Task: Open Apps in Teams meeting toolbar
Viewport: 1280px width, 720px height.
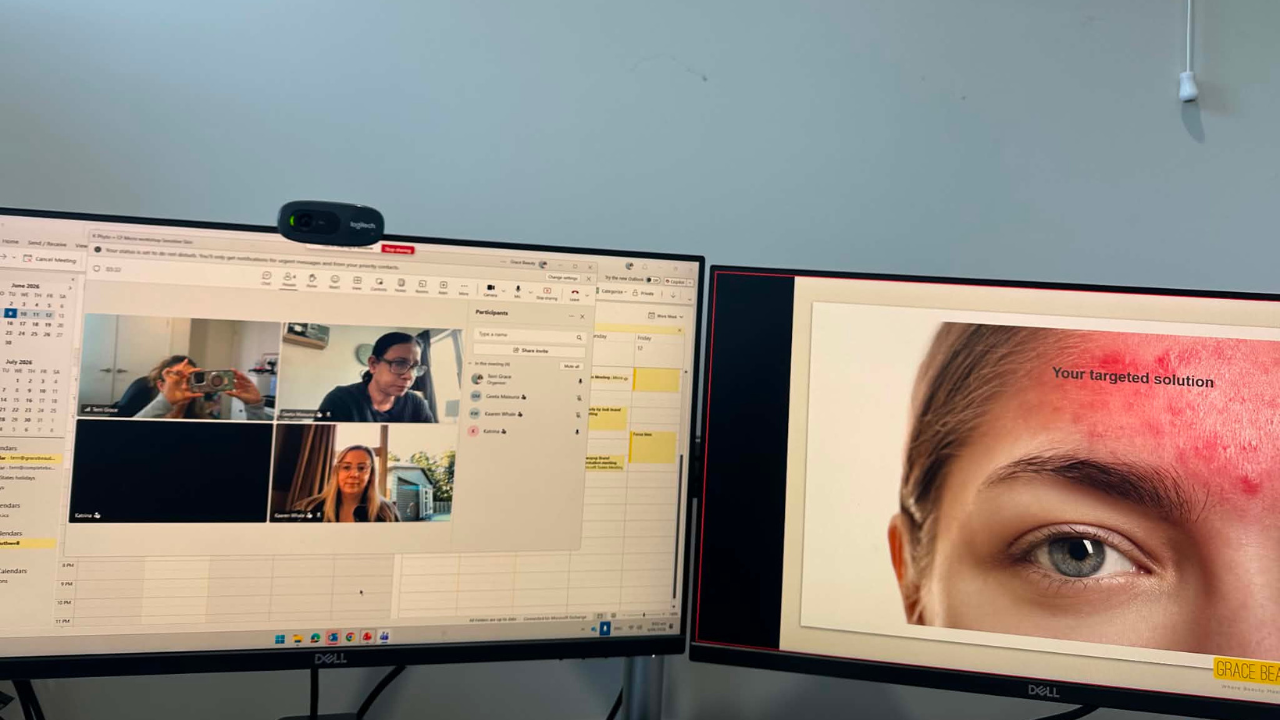Action: point(443,287)
